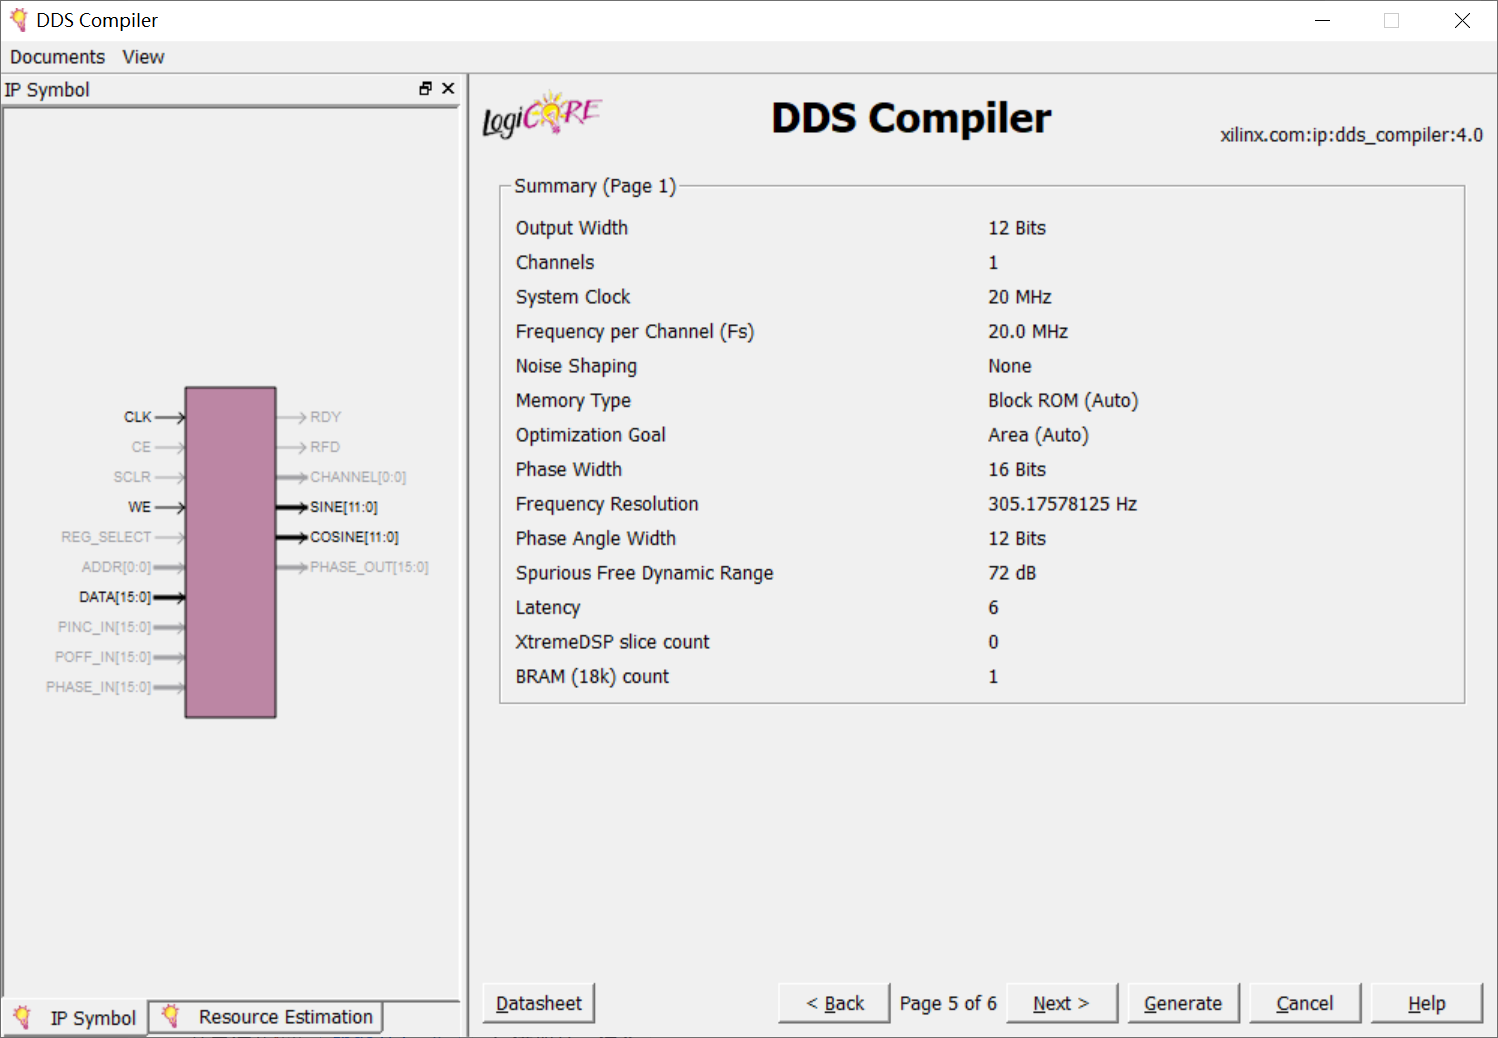Viewport: 1498px width, 1038px height.
Task: Select the PINC_IN[15:0] port label
Action: [104, 627]
